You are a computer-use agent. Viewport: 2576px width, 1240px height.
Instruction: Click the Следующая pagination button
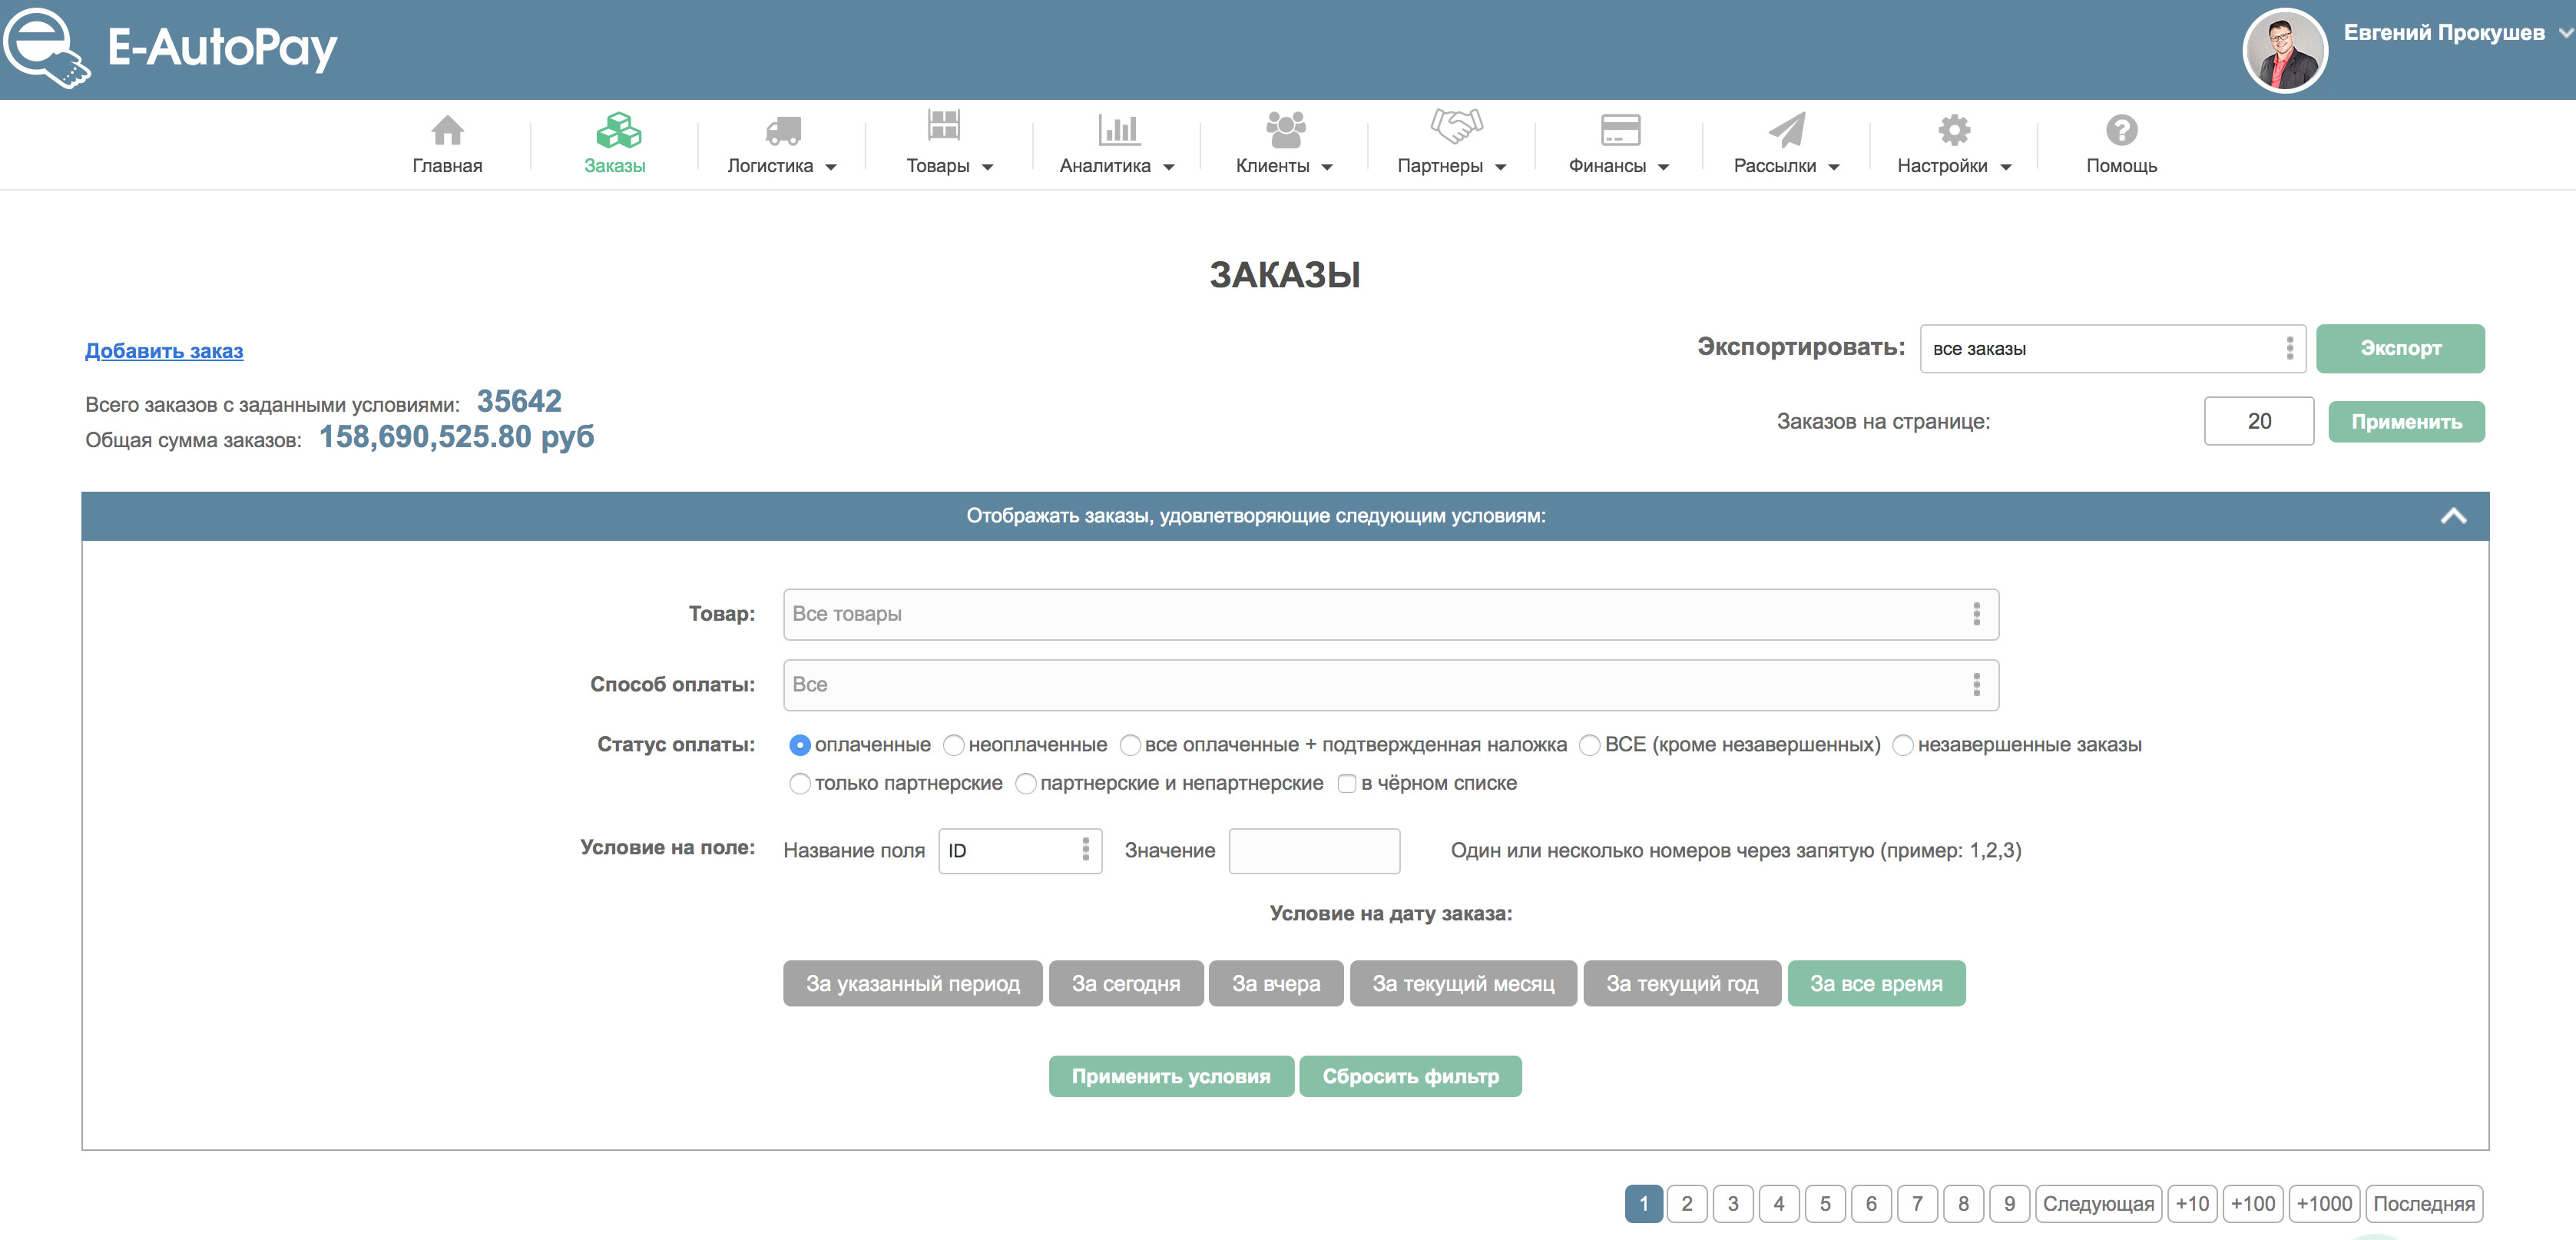tap(2098, 1204)
